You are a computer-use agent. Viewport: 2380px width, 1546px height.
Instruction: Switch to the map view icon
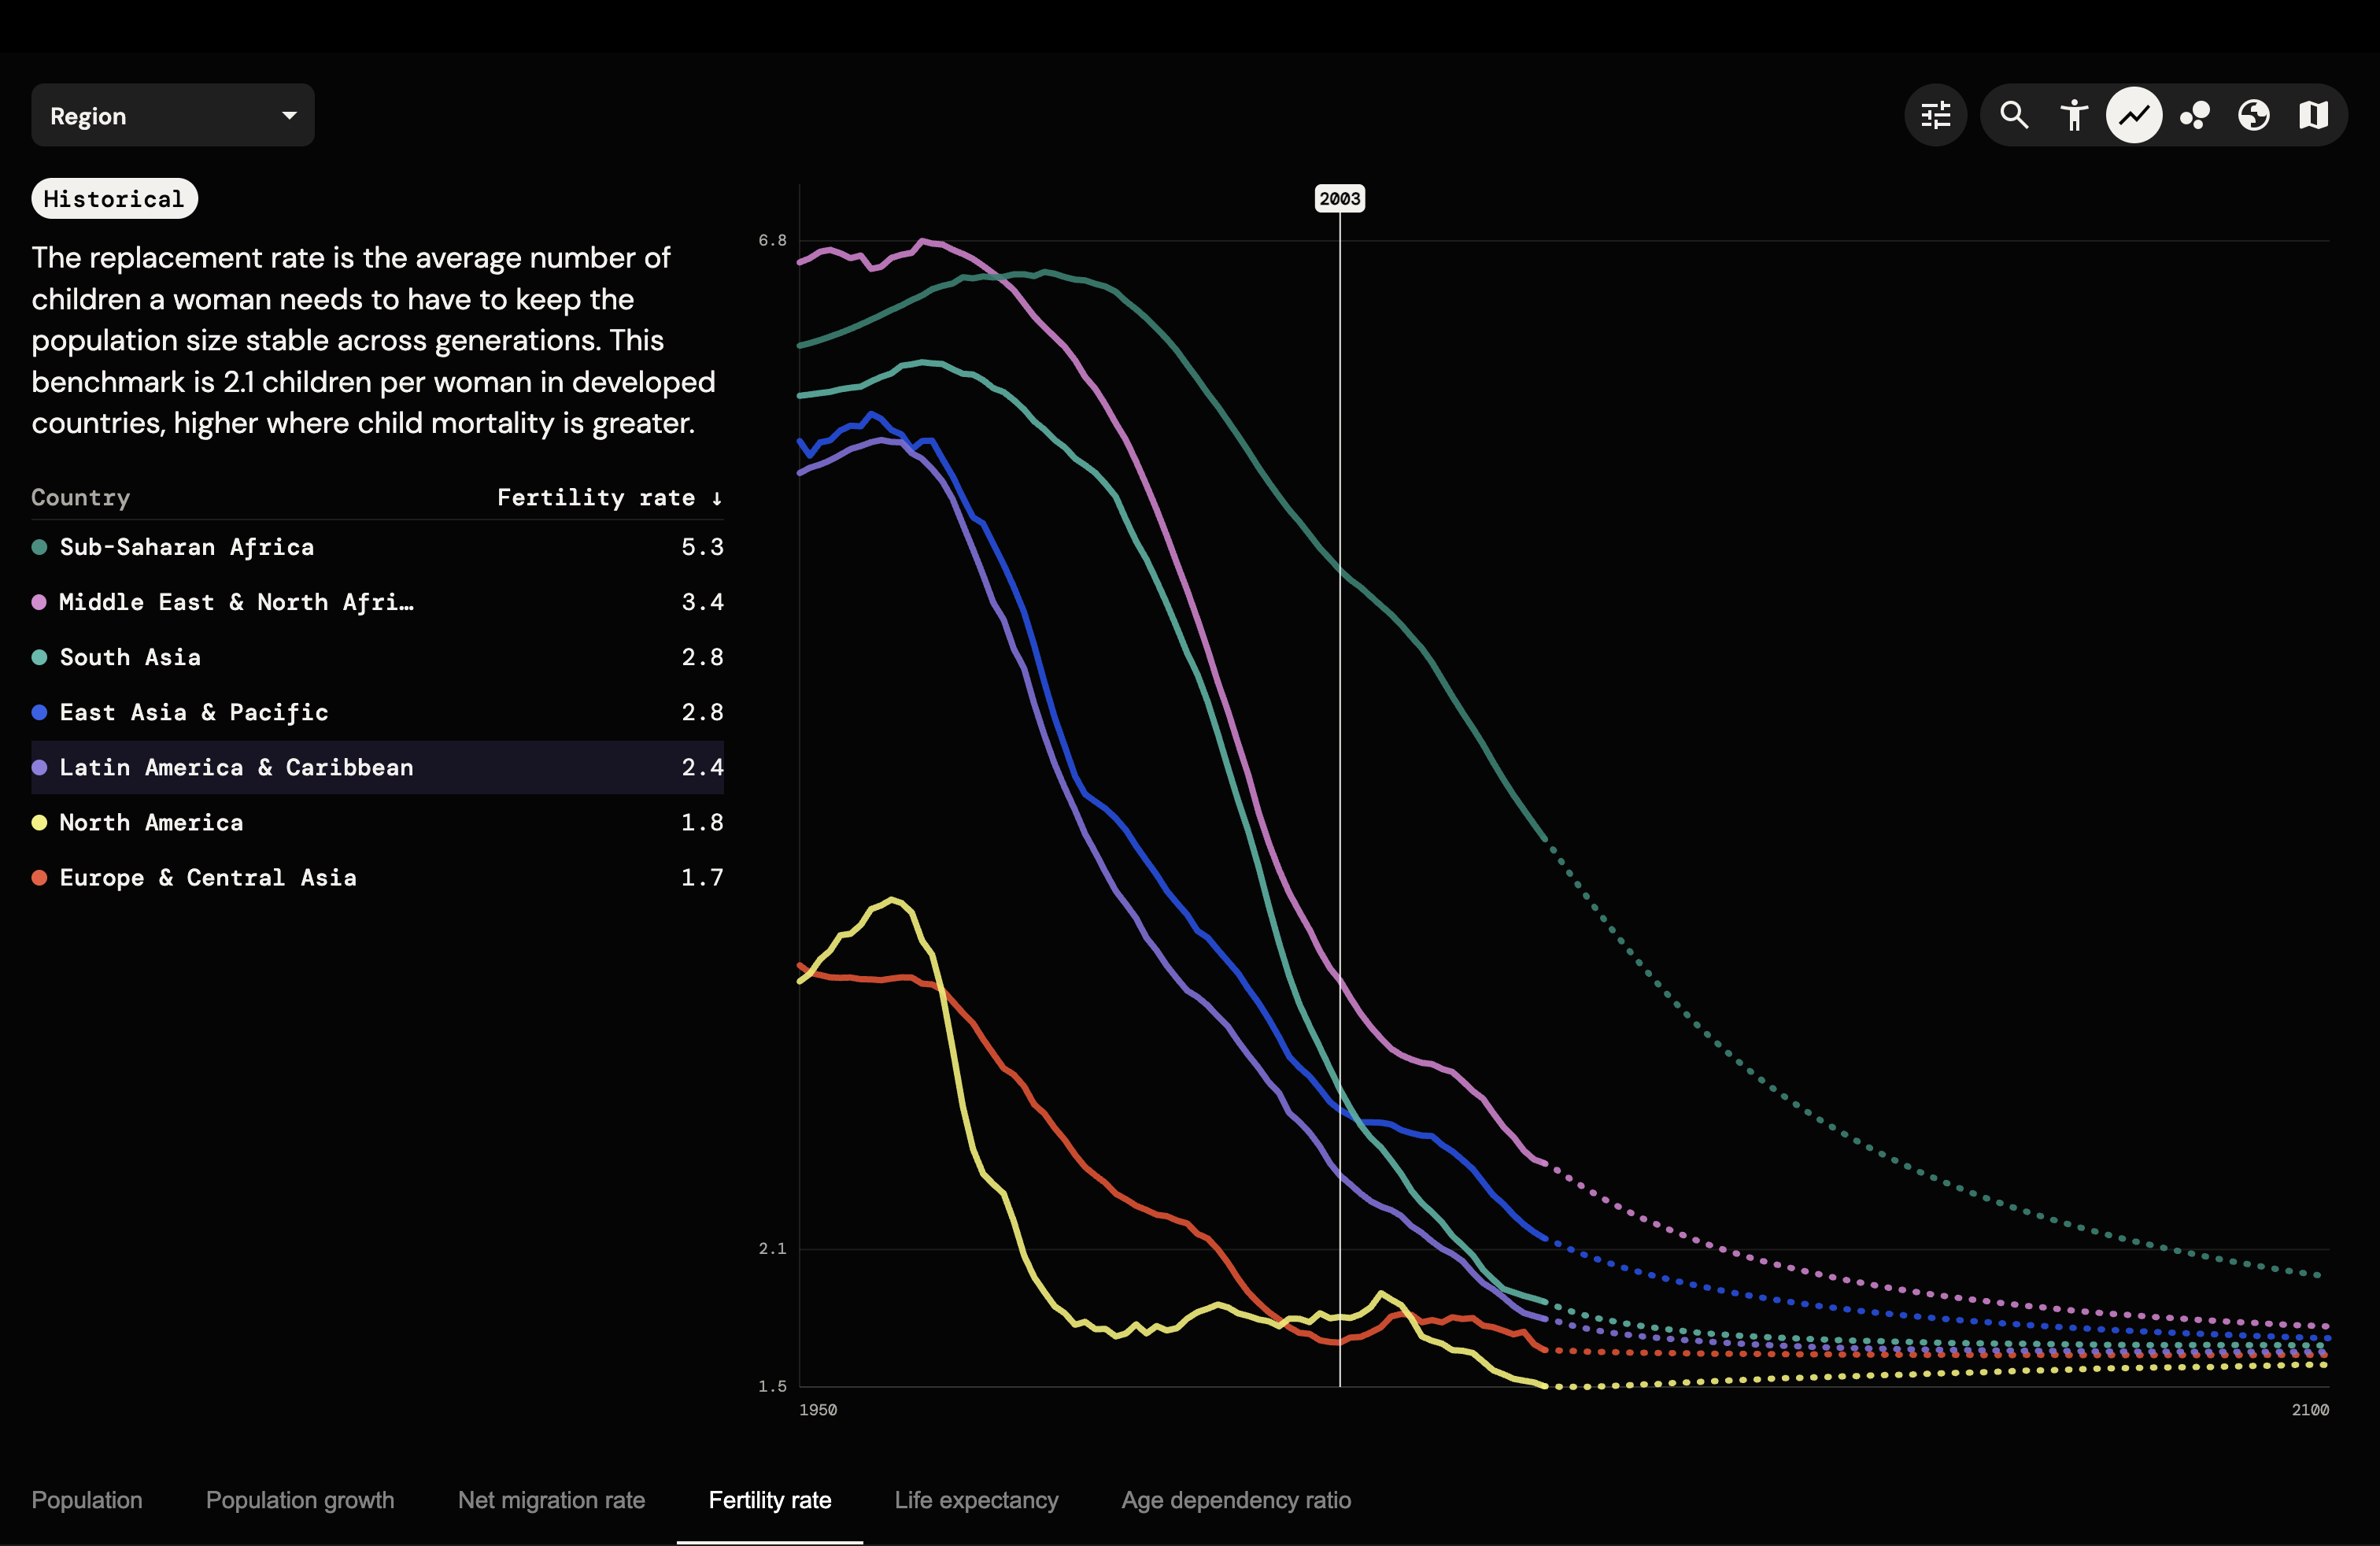click(x=2314, y=116)
